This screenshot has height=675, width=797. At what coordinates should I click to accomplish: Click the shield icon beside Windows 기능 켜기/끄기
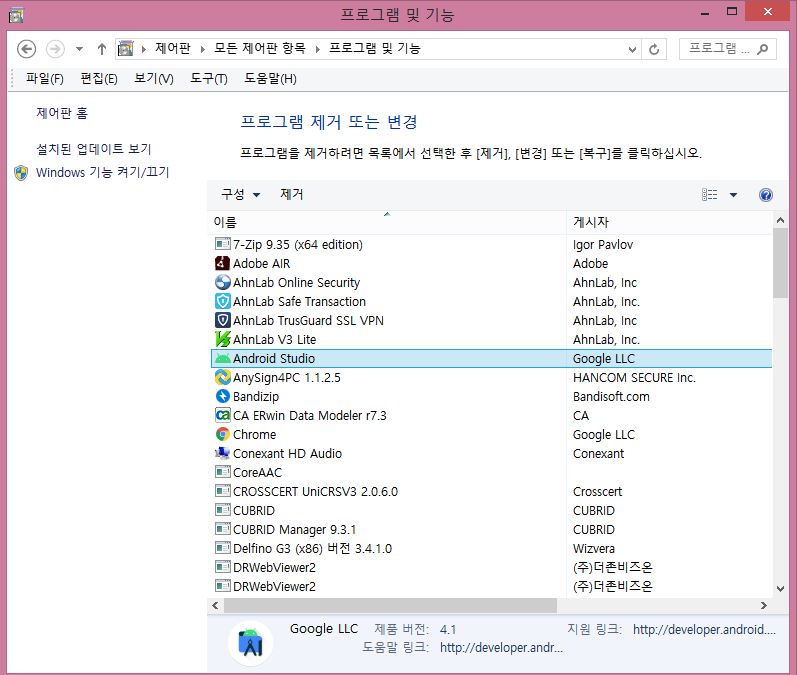click(x=21, y=173)
